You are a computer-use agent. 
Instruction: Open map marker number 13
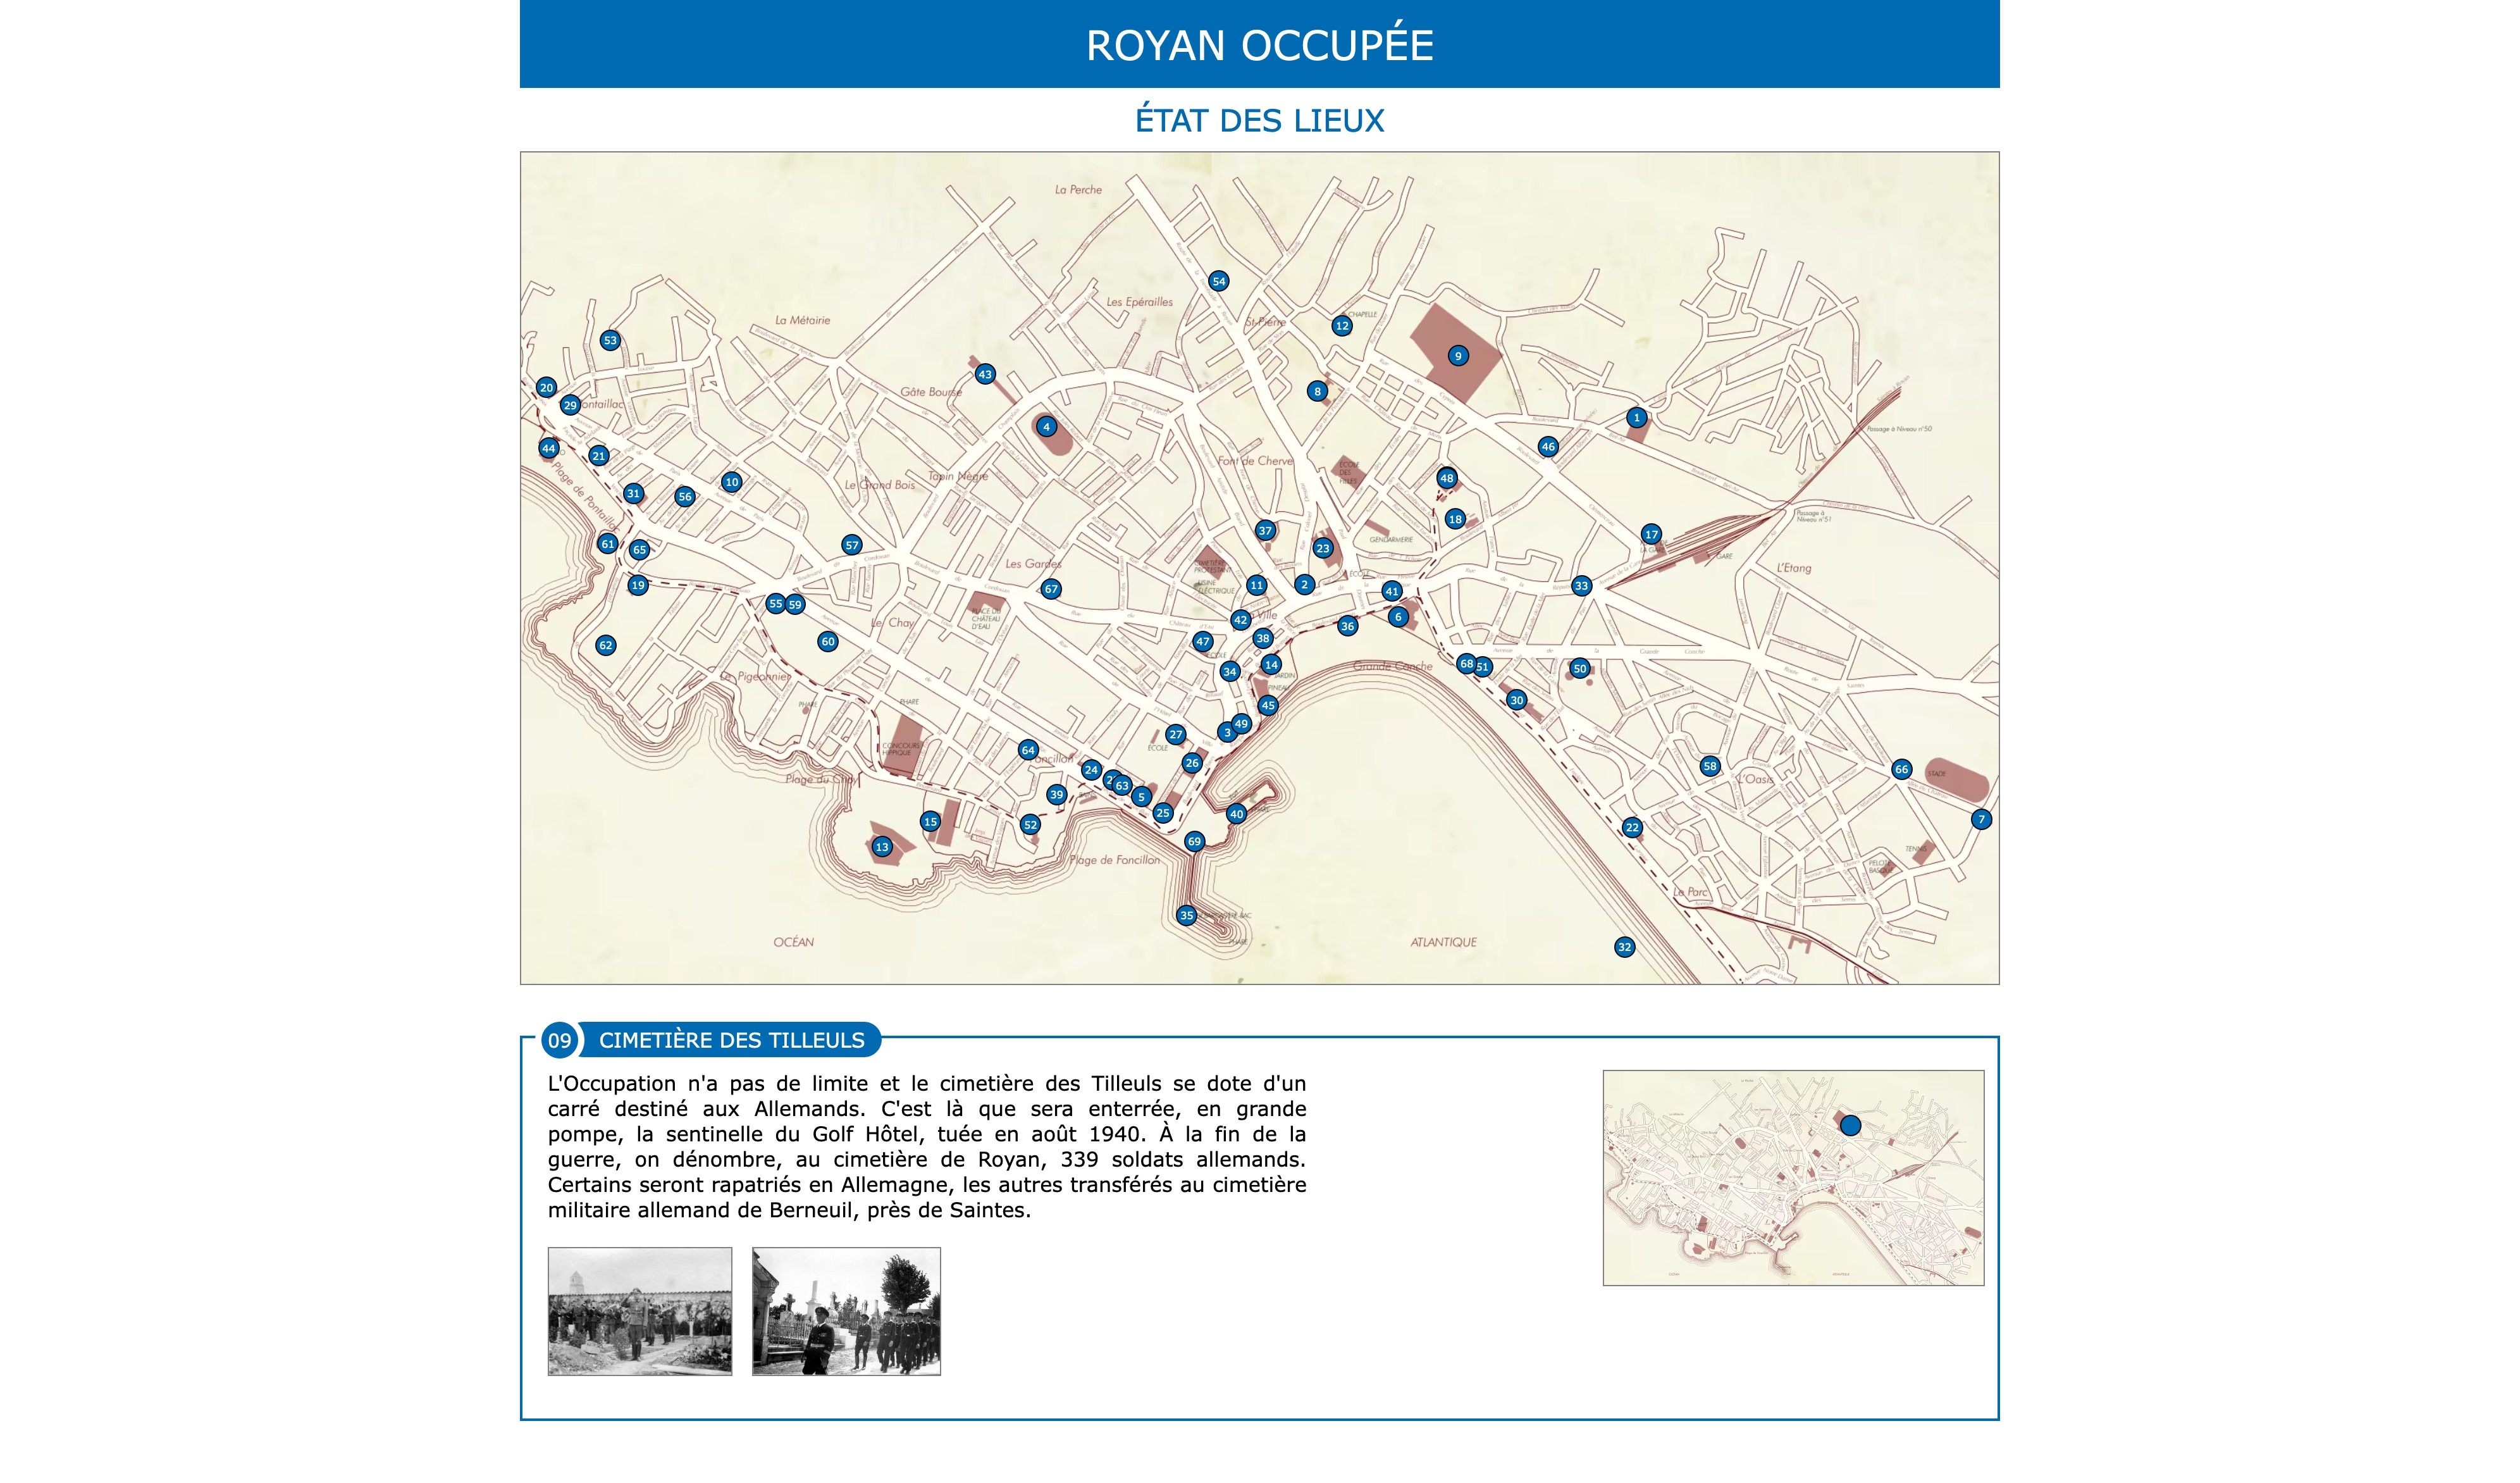(882, 848)
